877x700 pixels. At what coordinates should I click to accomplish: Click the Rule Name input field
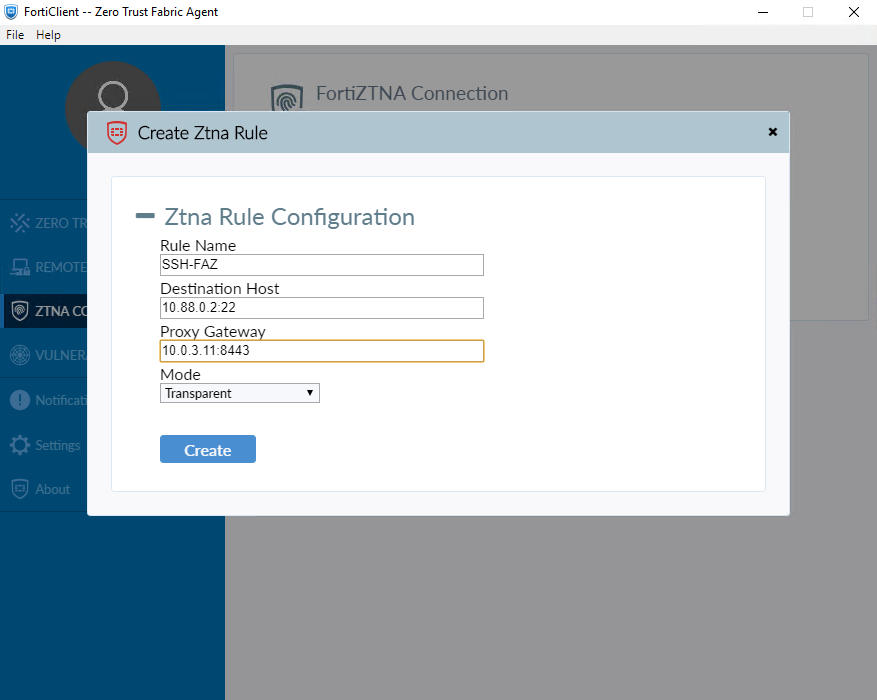(x=322, y=264)
